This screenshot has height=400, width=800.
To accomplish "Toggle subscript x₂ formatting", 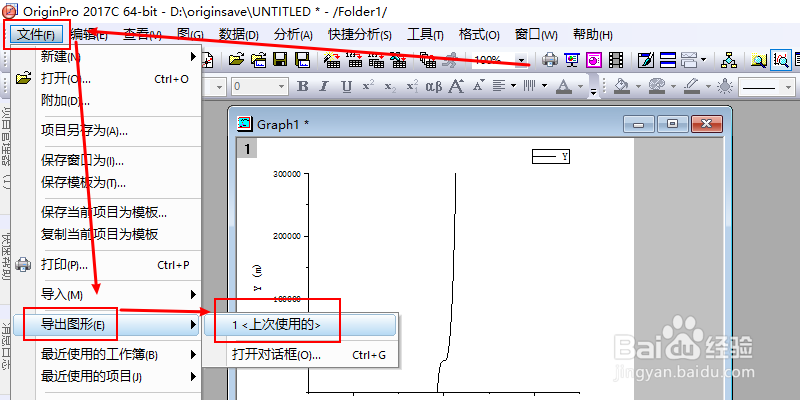I will [x=390, y=86].
